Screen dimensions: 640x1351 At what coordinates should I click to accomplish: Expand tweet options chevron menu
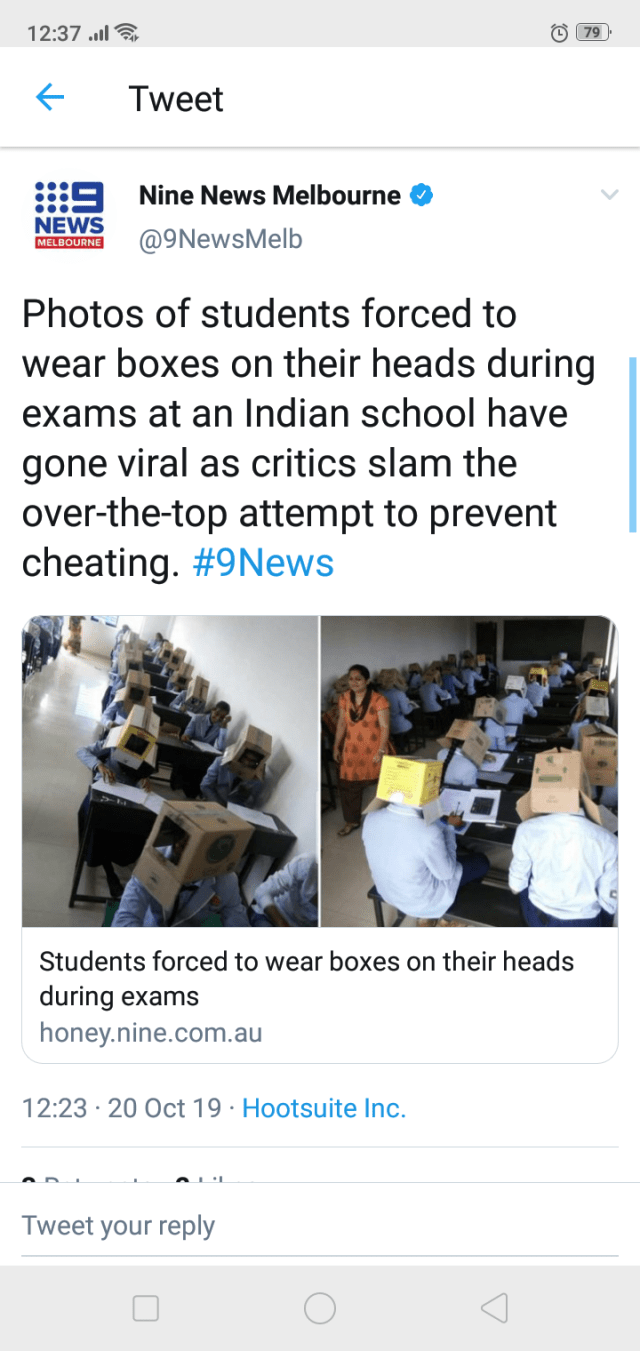click(x=609, y=195)
